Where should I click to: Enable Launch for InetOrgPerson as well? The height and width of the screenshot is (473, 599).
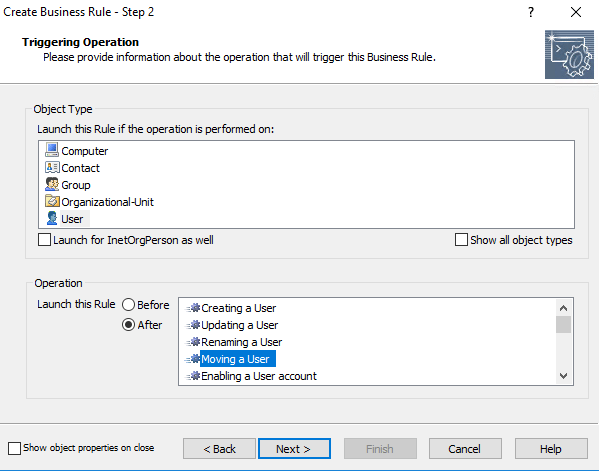[x=44, y=240]
